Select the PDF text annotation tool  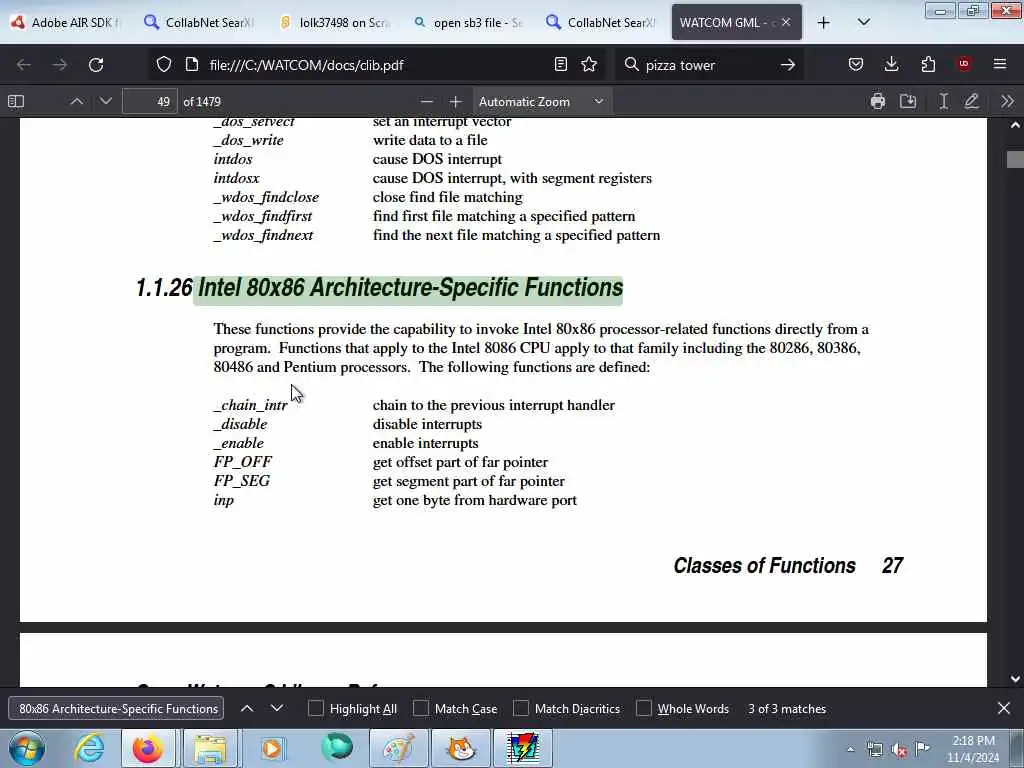944,101
